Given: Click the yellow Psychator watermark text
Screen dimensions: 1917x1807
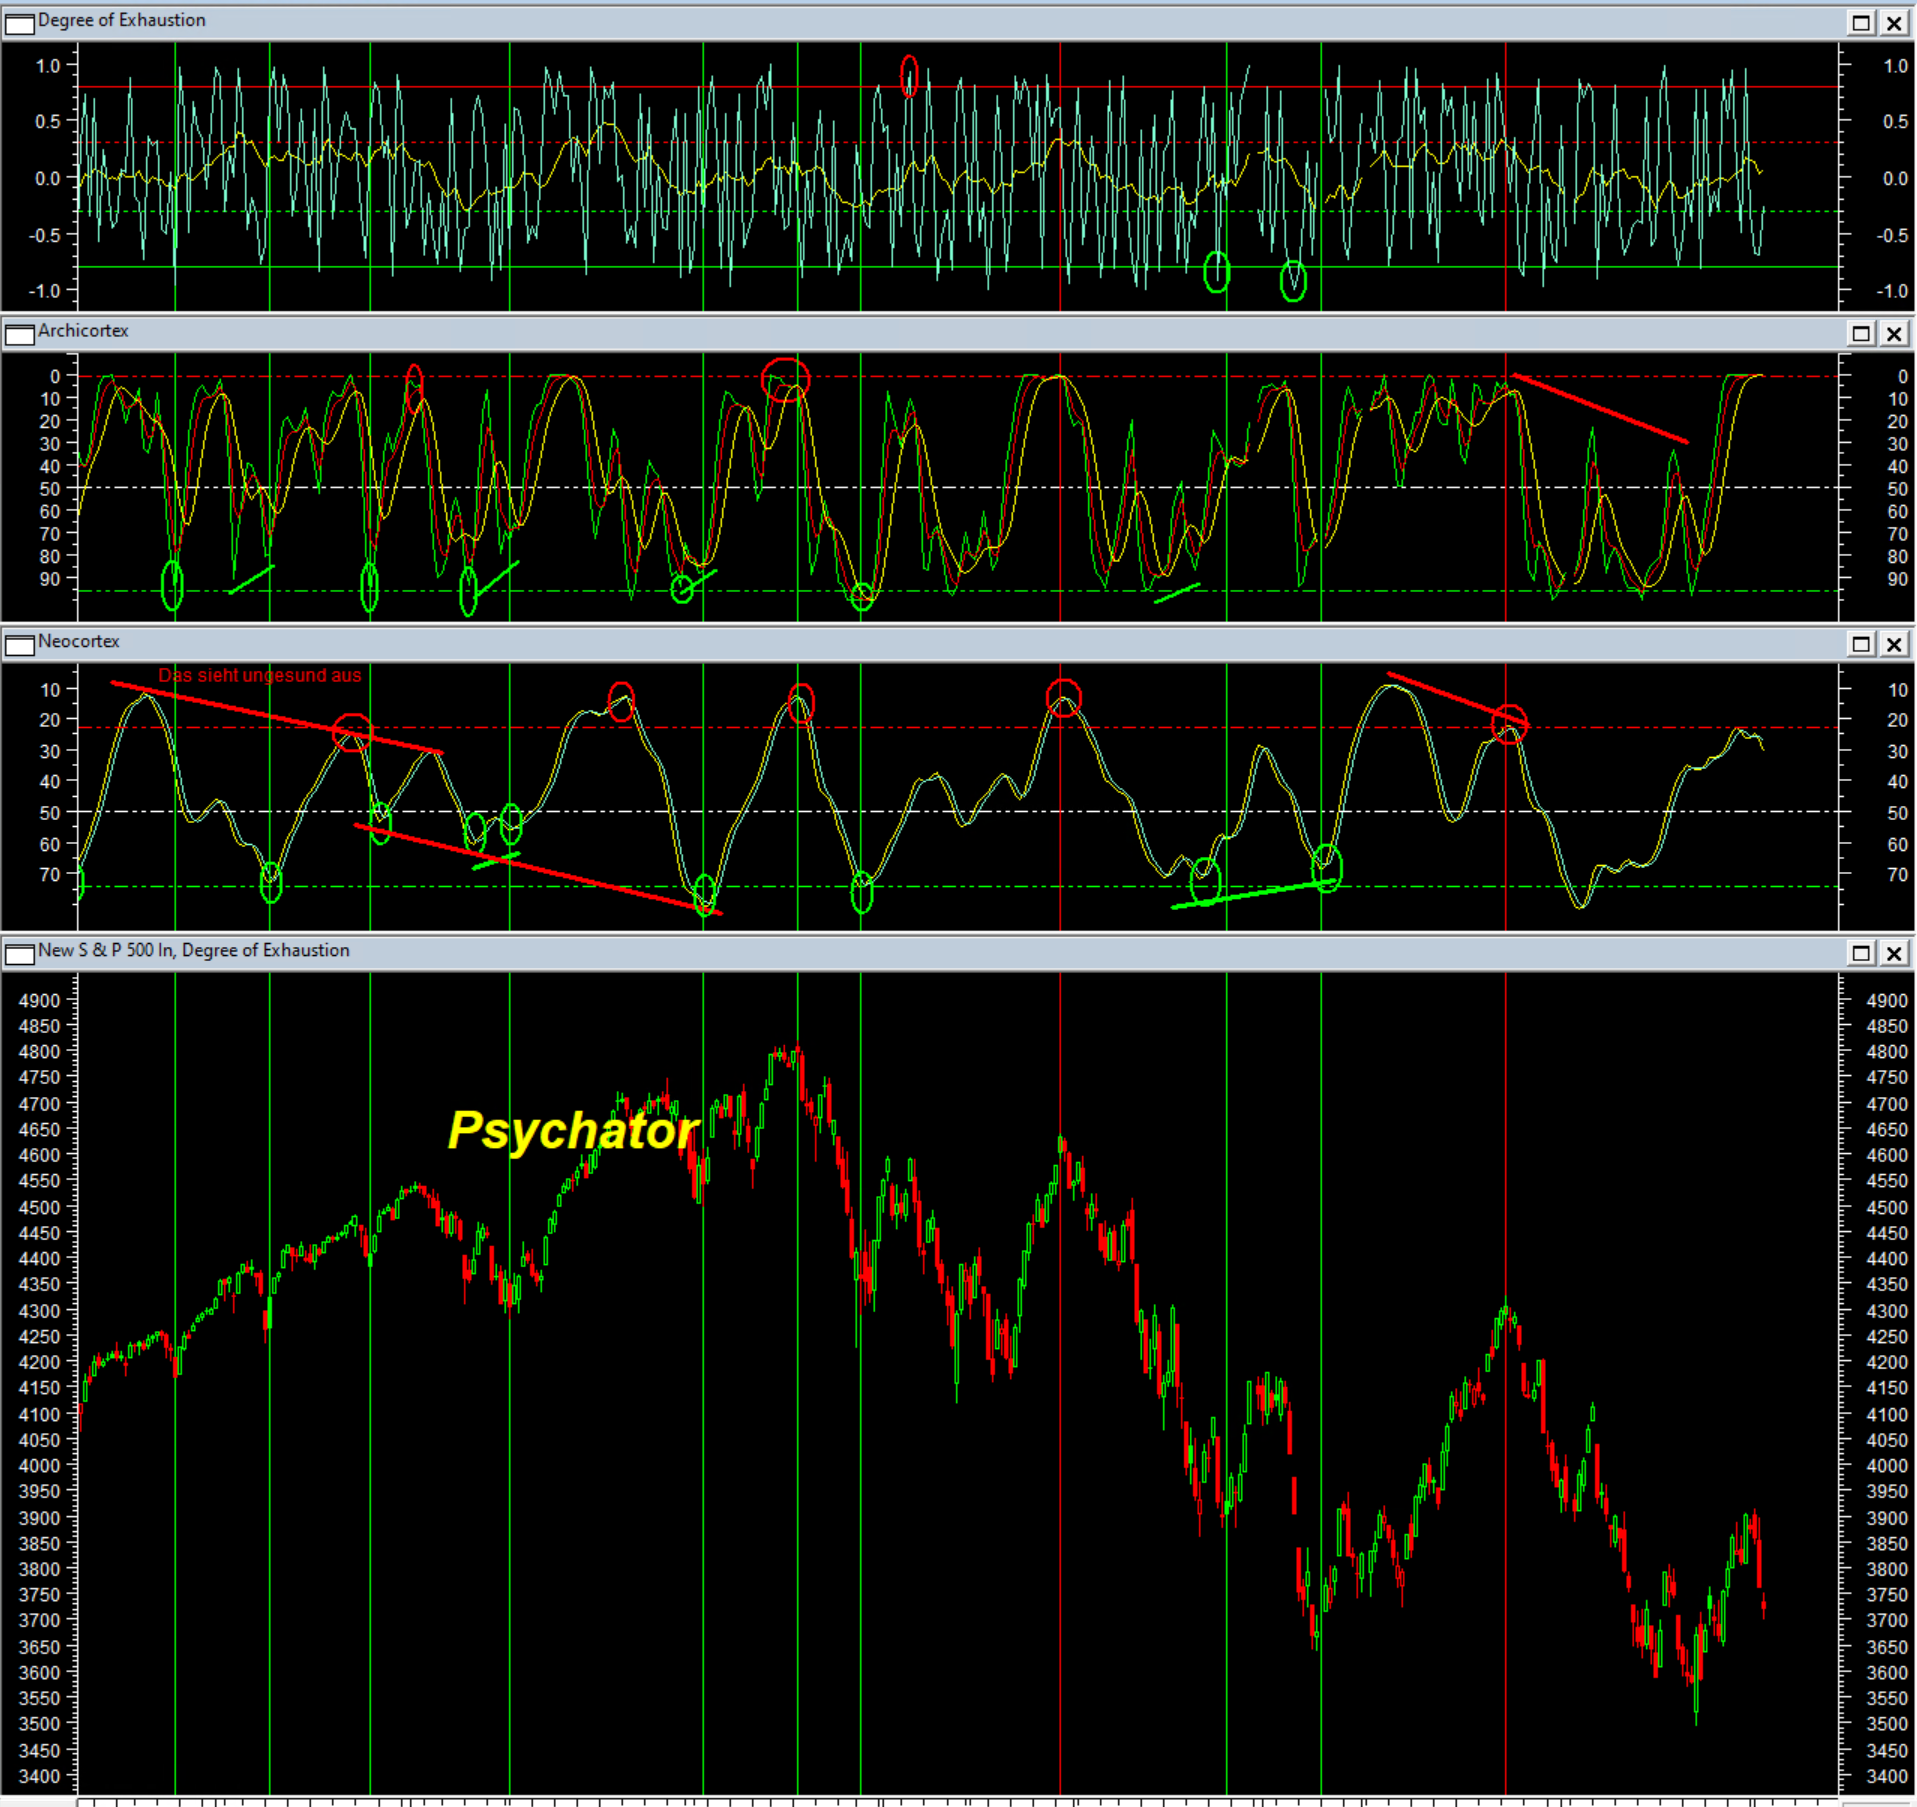Looking at the screenshot, I should click(x=572, y=1131).
